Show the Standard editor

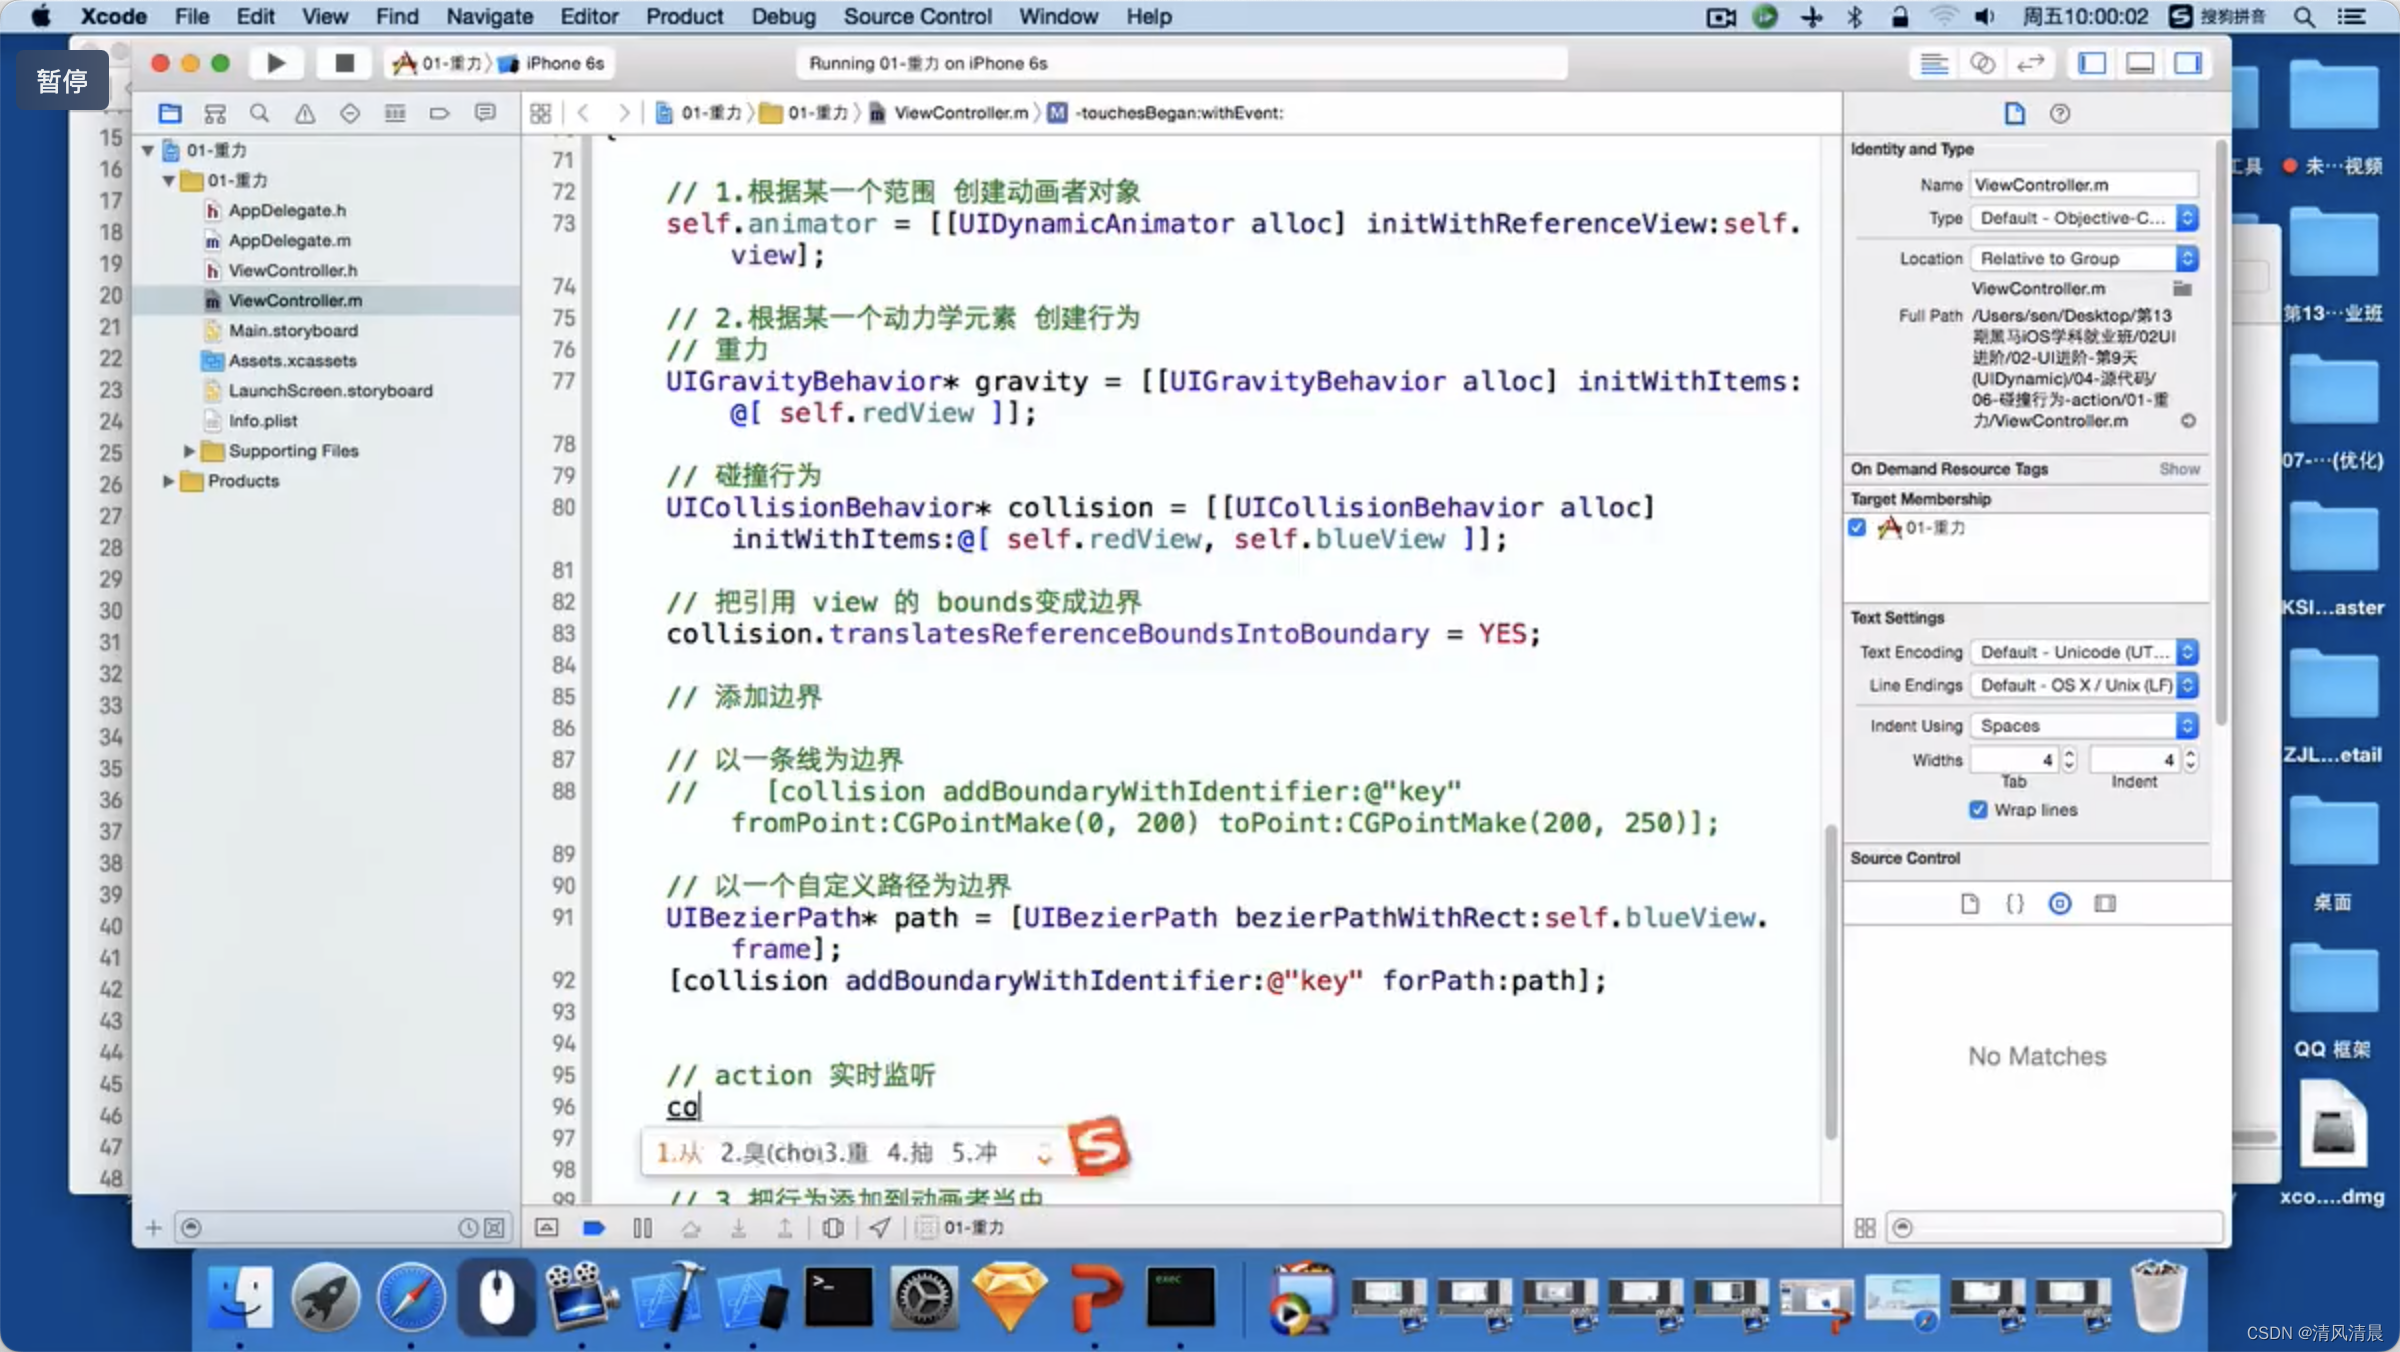point(1934,63)
